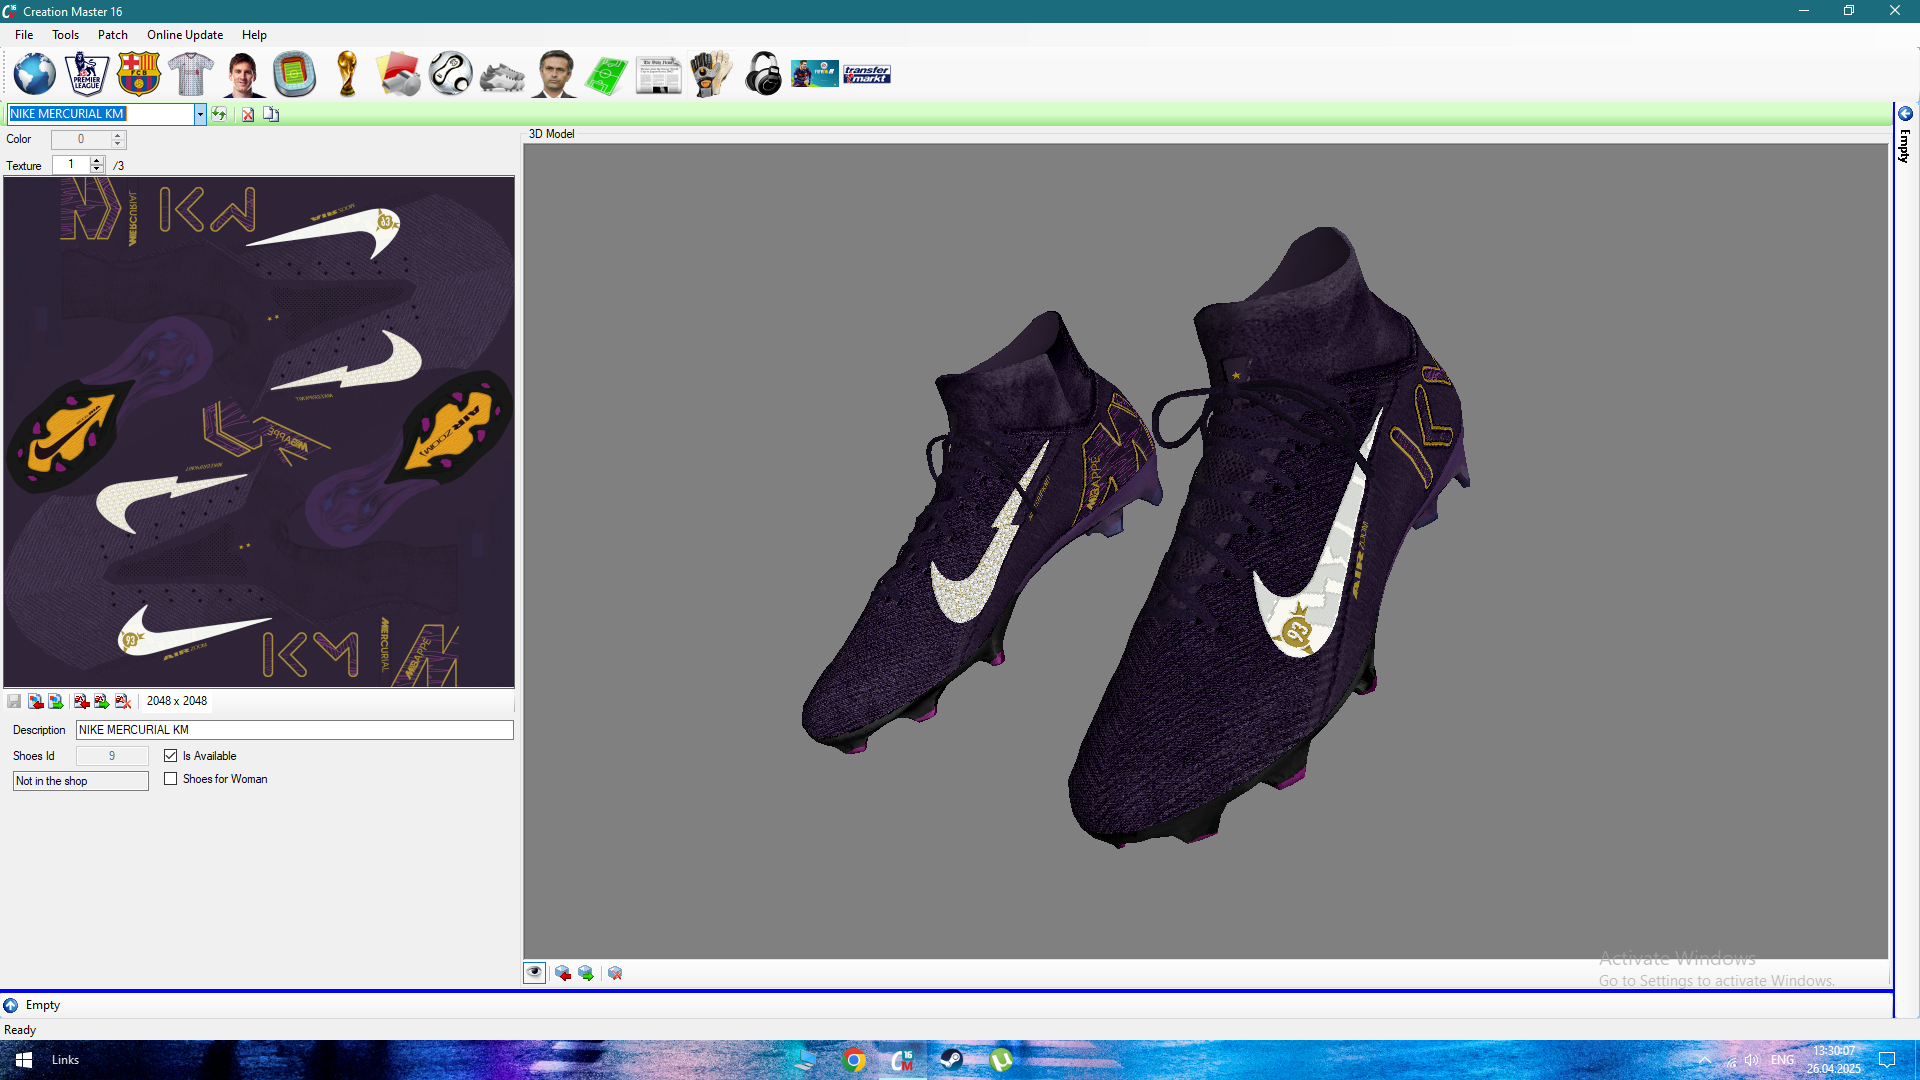Open the referees whistle and cards icon

pyautogui.click(x=398, y=74)
